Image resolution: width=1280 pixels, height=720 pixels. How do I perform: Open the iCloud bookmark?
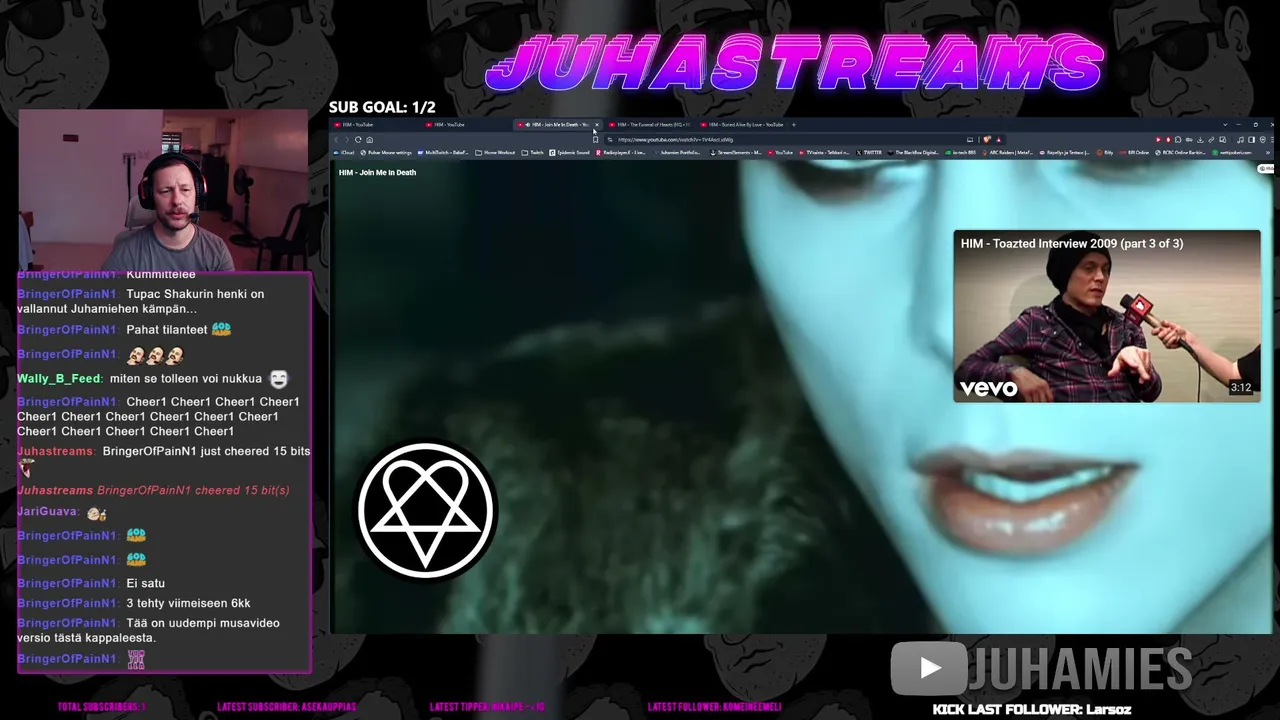[x=345, y=153]
